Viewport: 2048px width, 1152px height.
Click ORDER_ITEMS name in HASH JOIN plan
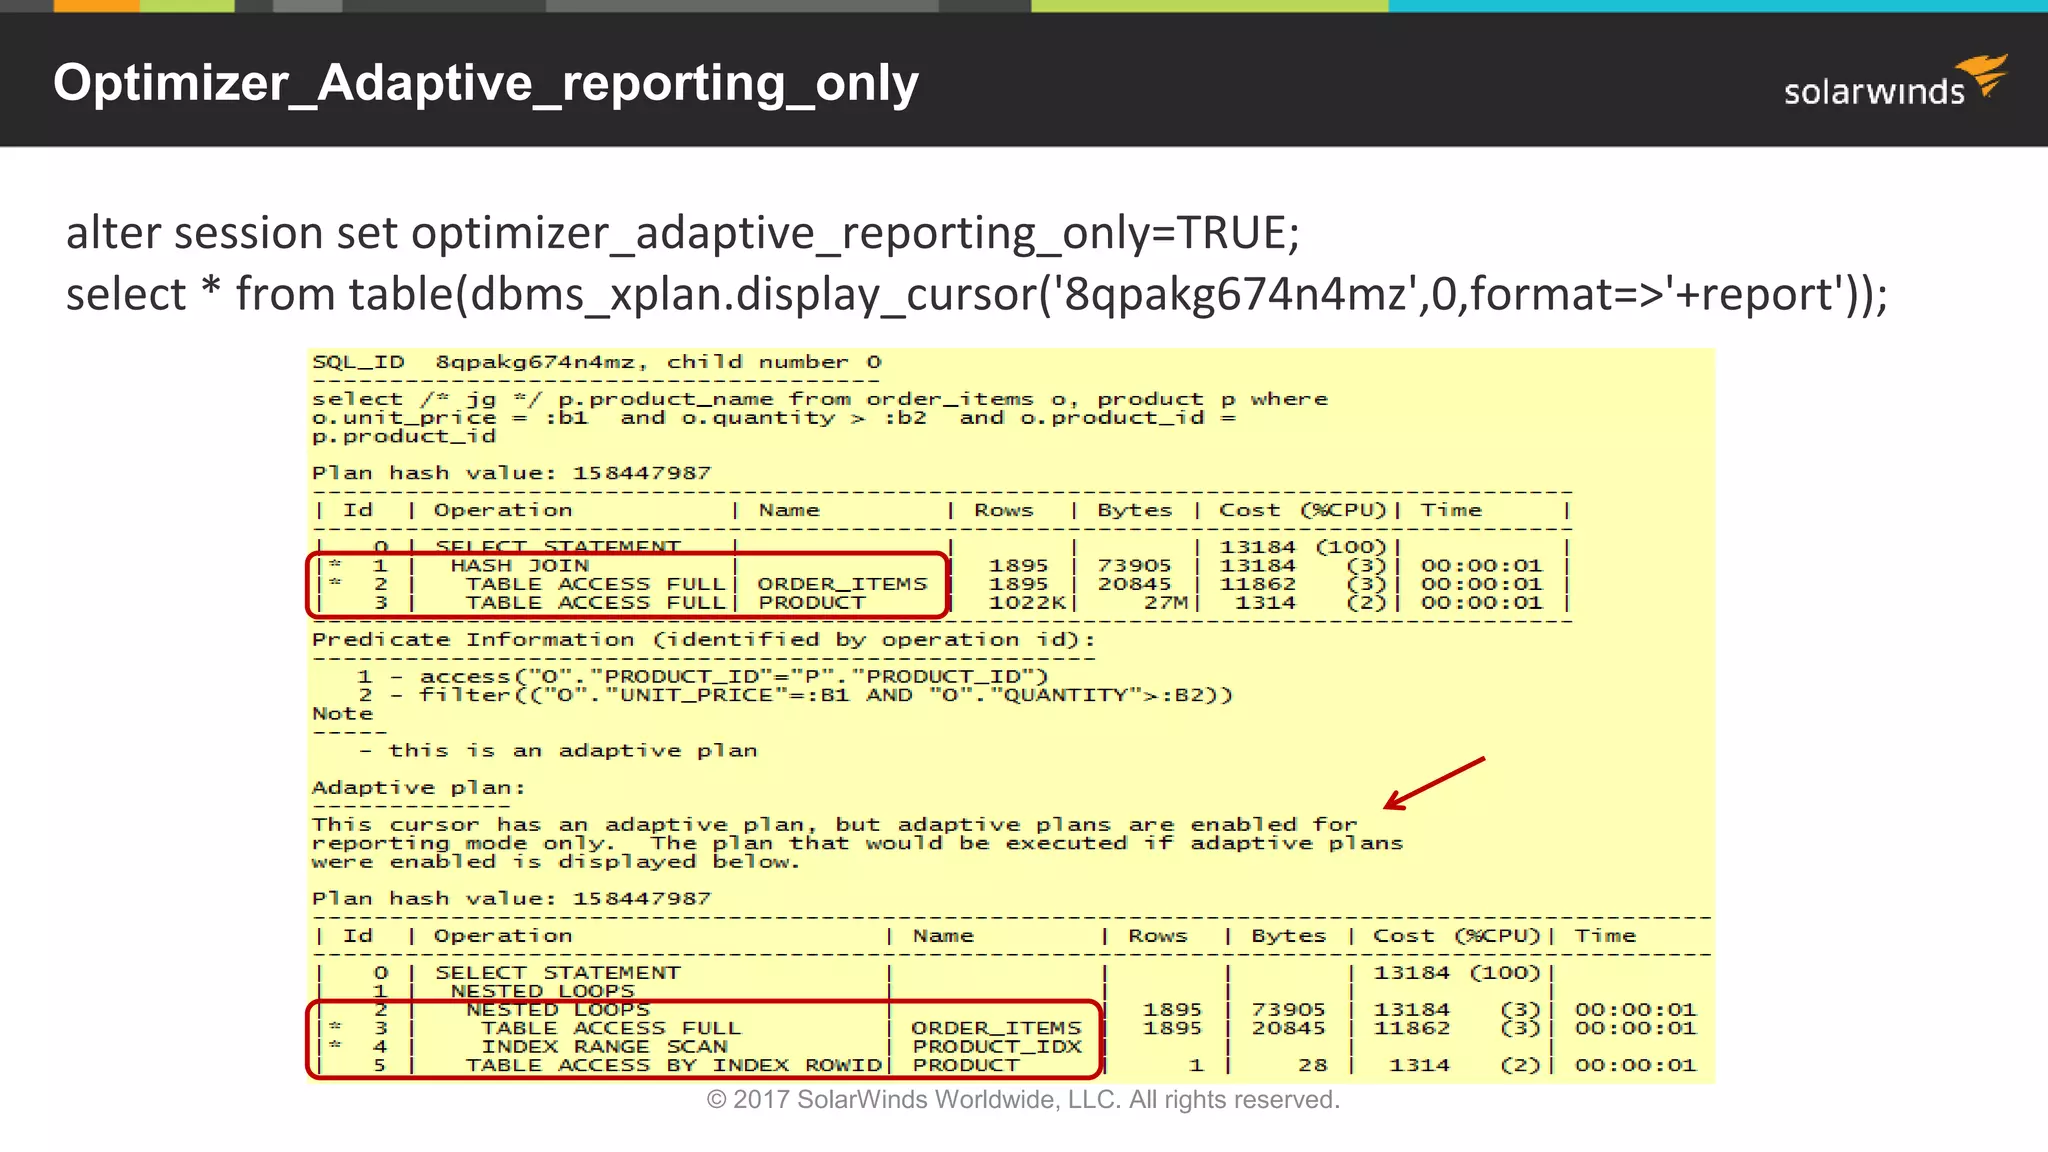[842, 584]
